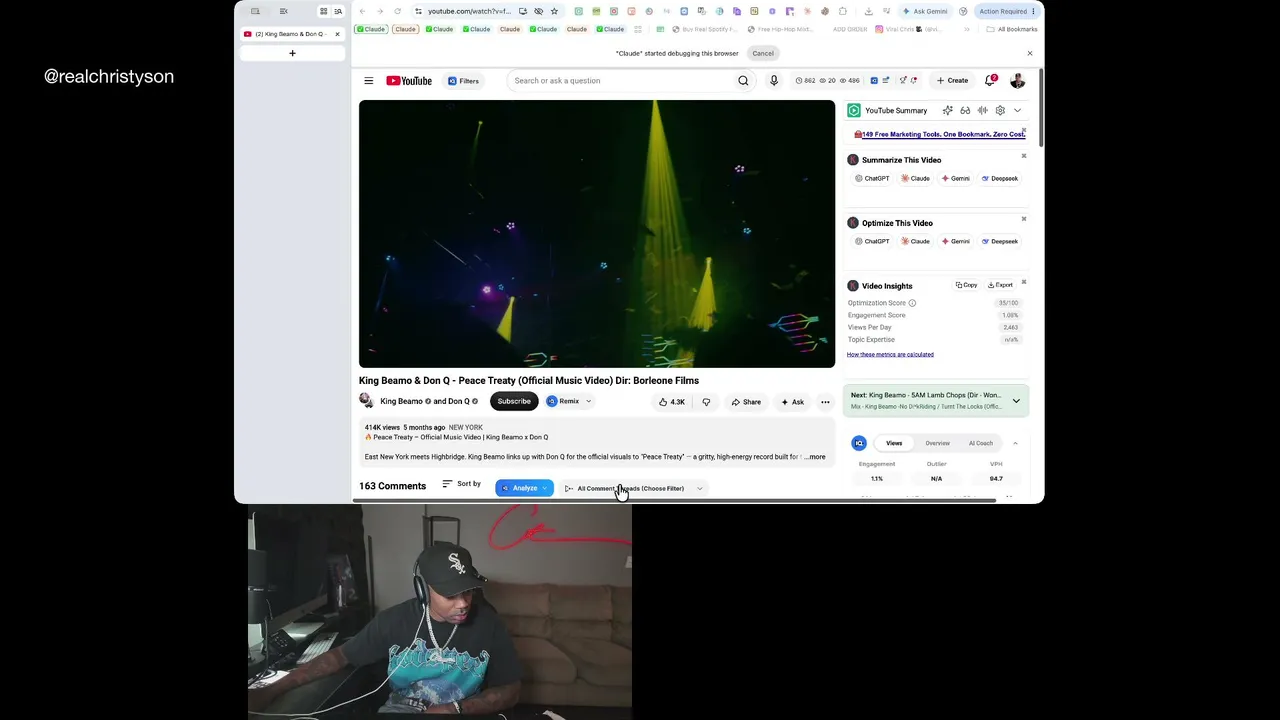Image resolution: width=1280 pixels, height=720 pixels.
Task: Optimize This Video with ChatGPT
Action: coord(872,242)
